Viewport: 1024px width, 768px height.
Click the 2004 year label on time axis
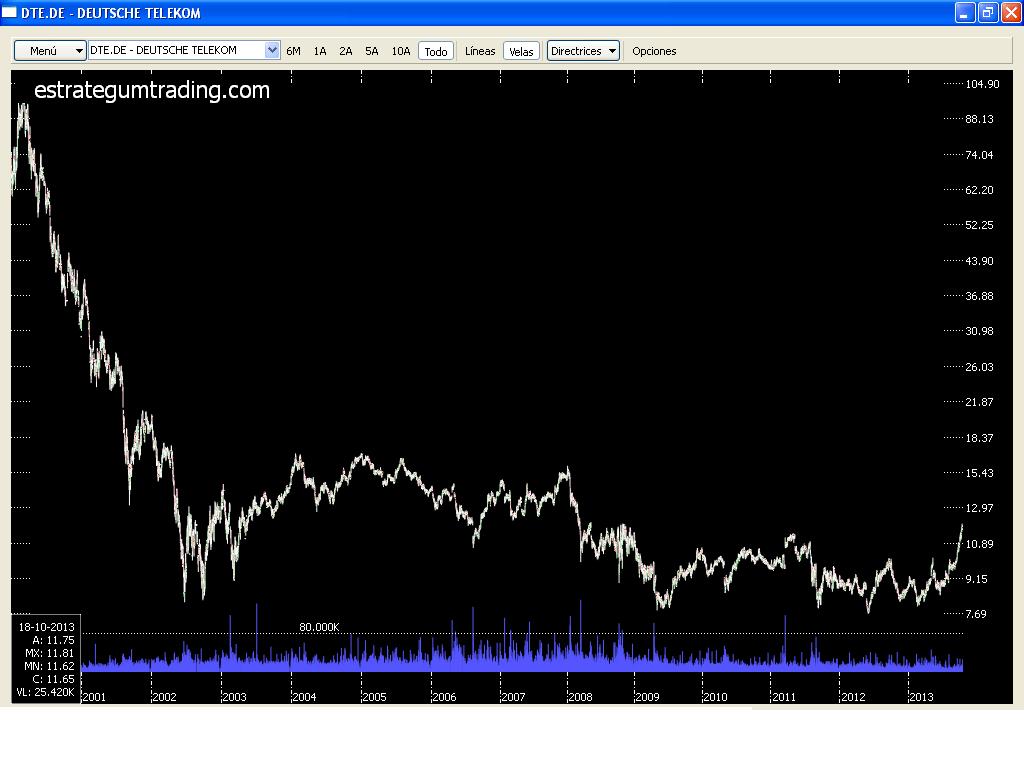[x=304, y=697]
